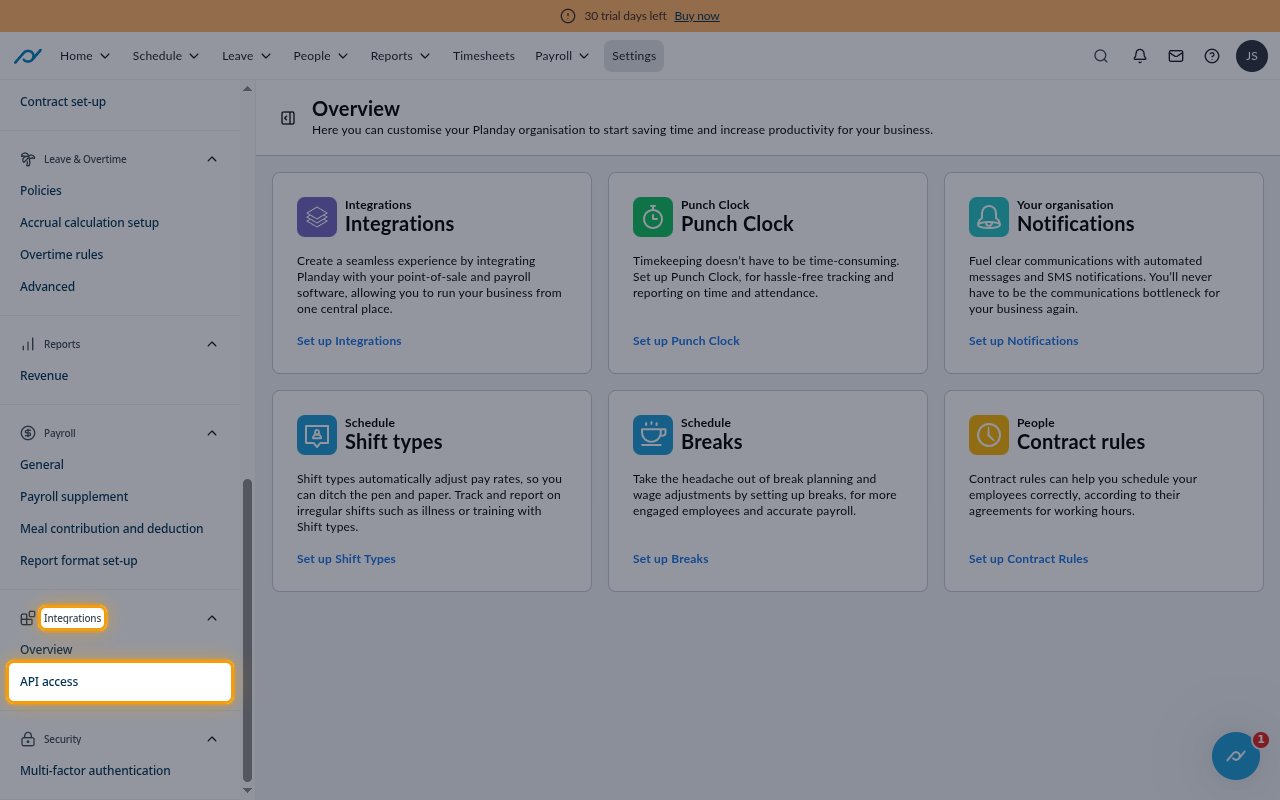Click the trial info exclamation icon

coord(568,16)
